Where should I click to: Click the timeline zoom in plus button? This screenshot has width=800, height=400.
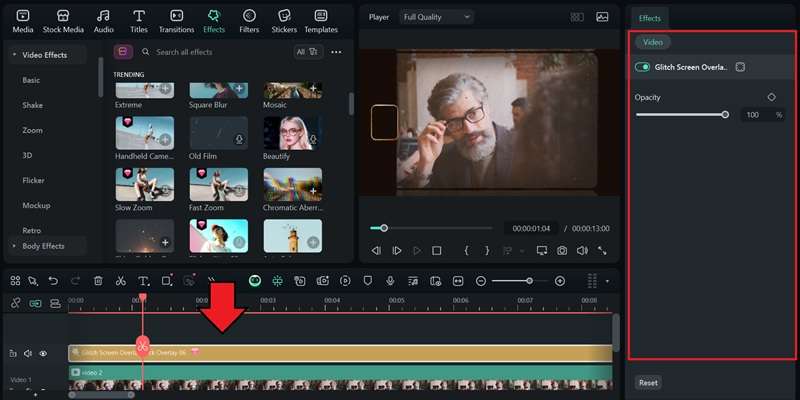(560, 281)
